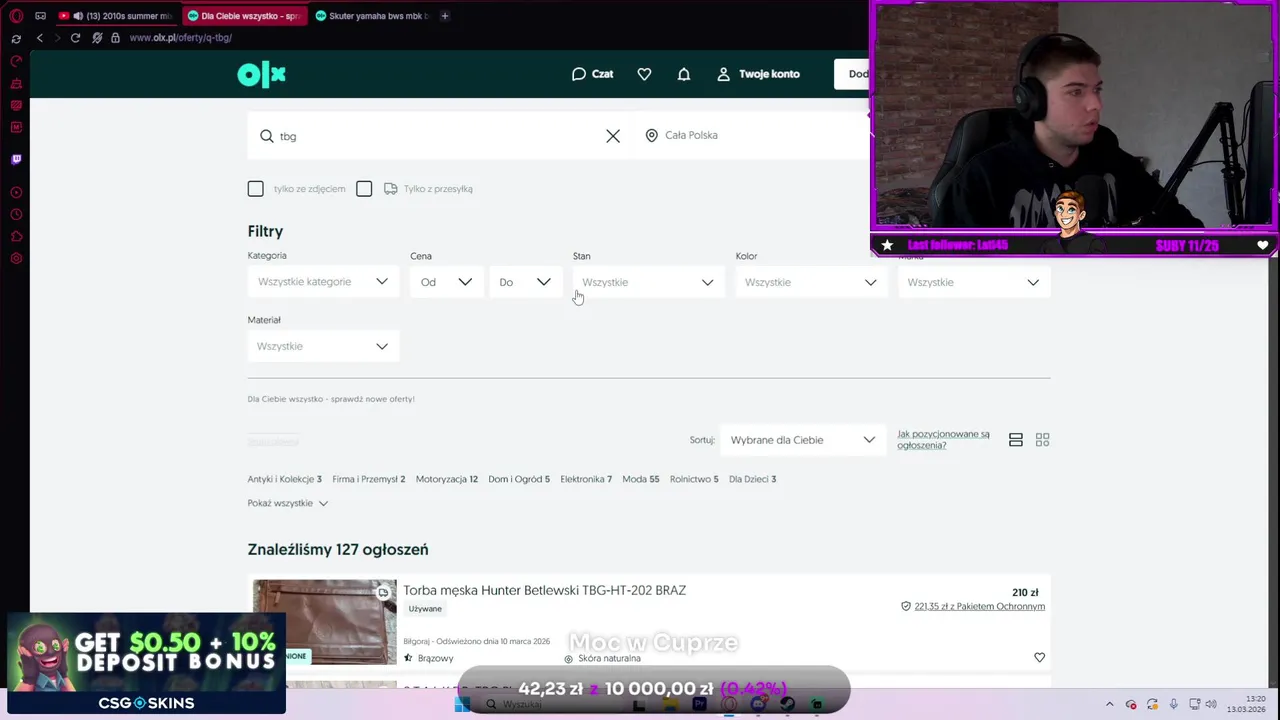Open '221,35 zł z Pakietem Ochronnym' link
Viewport: 1280px width, 720px height.
point(979,606)
